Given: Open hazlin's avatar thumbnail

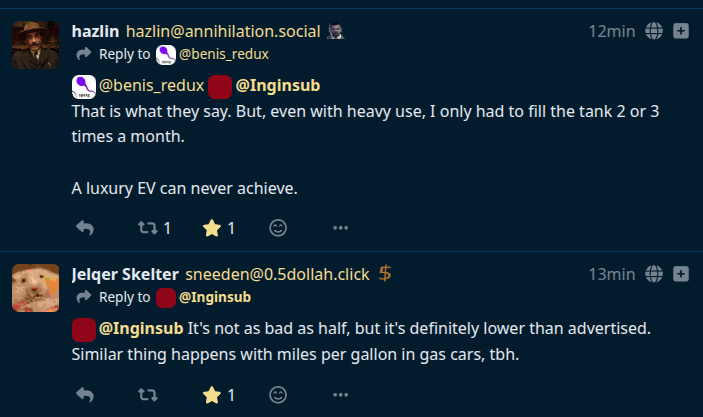Looking at the screenshot, I should [35, 44].
